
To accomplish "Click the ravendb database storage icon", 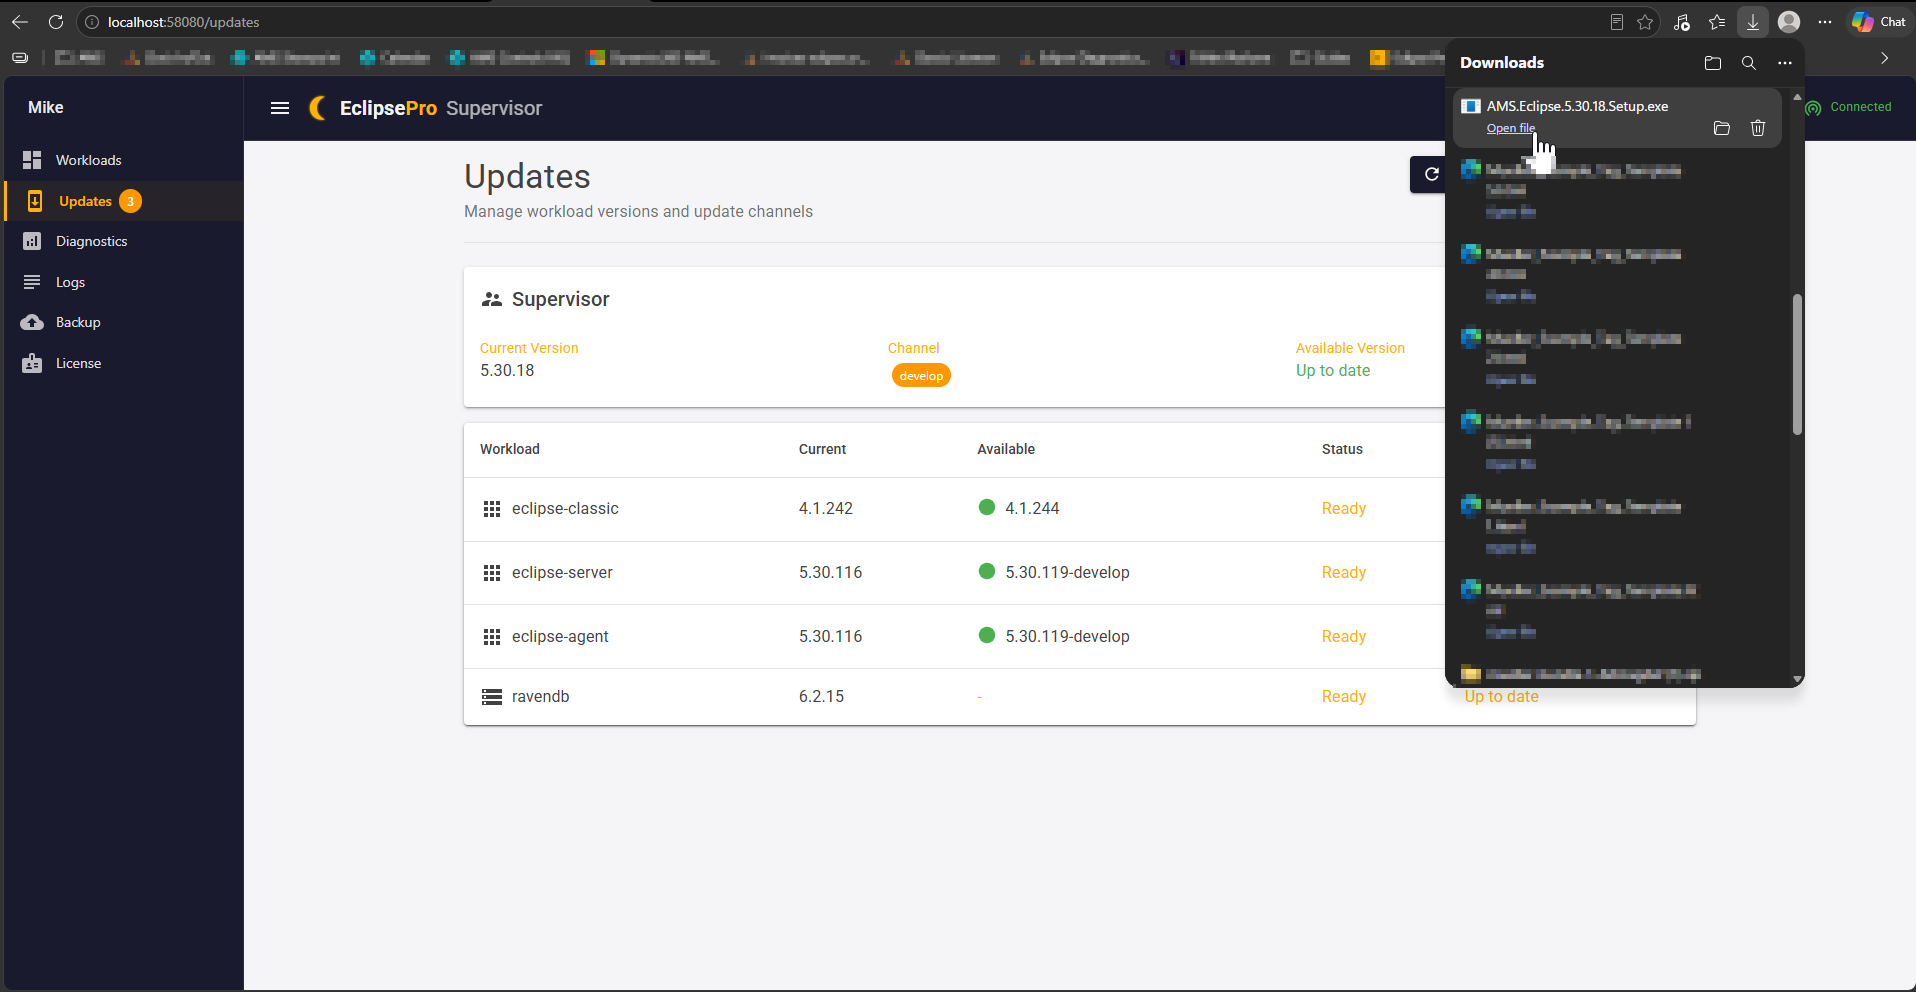I will (492, 697).
